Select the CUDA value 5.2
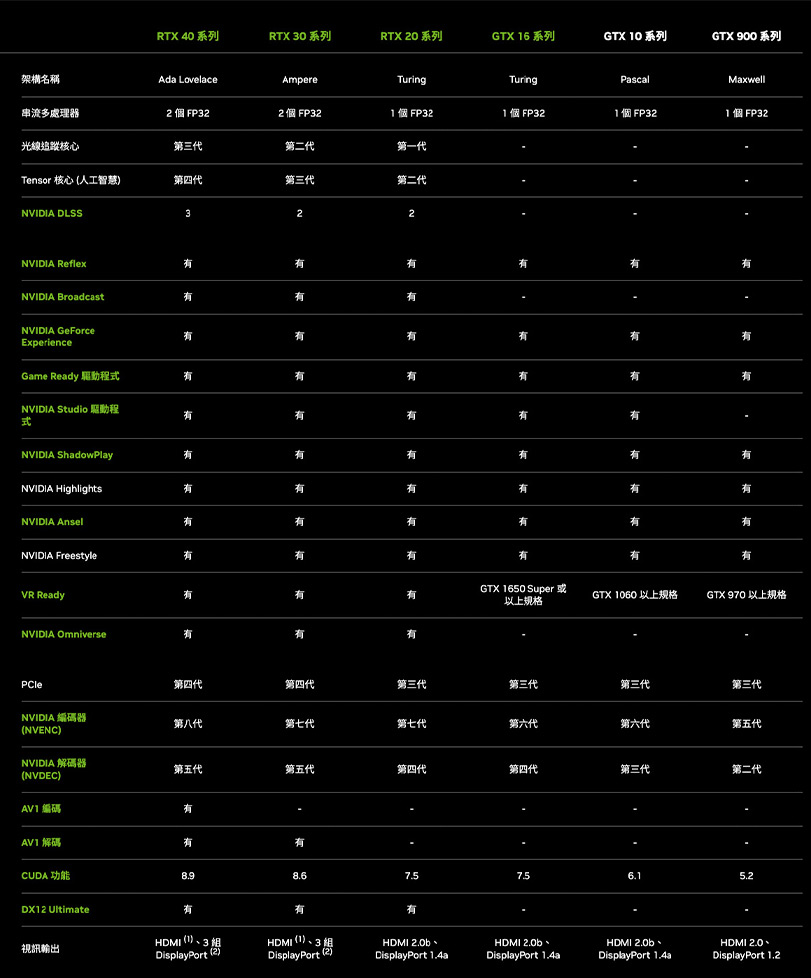Screen dimensions: 811x978 pos(746,876)
